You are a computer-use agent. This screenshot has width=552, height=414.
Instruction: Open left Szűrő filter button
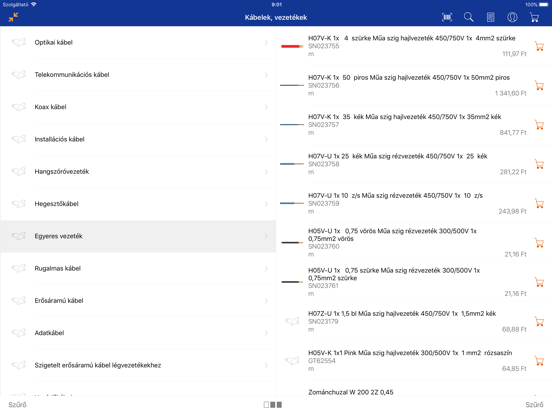click(x=17, y=405)
